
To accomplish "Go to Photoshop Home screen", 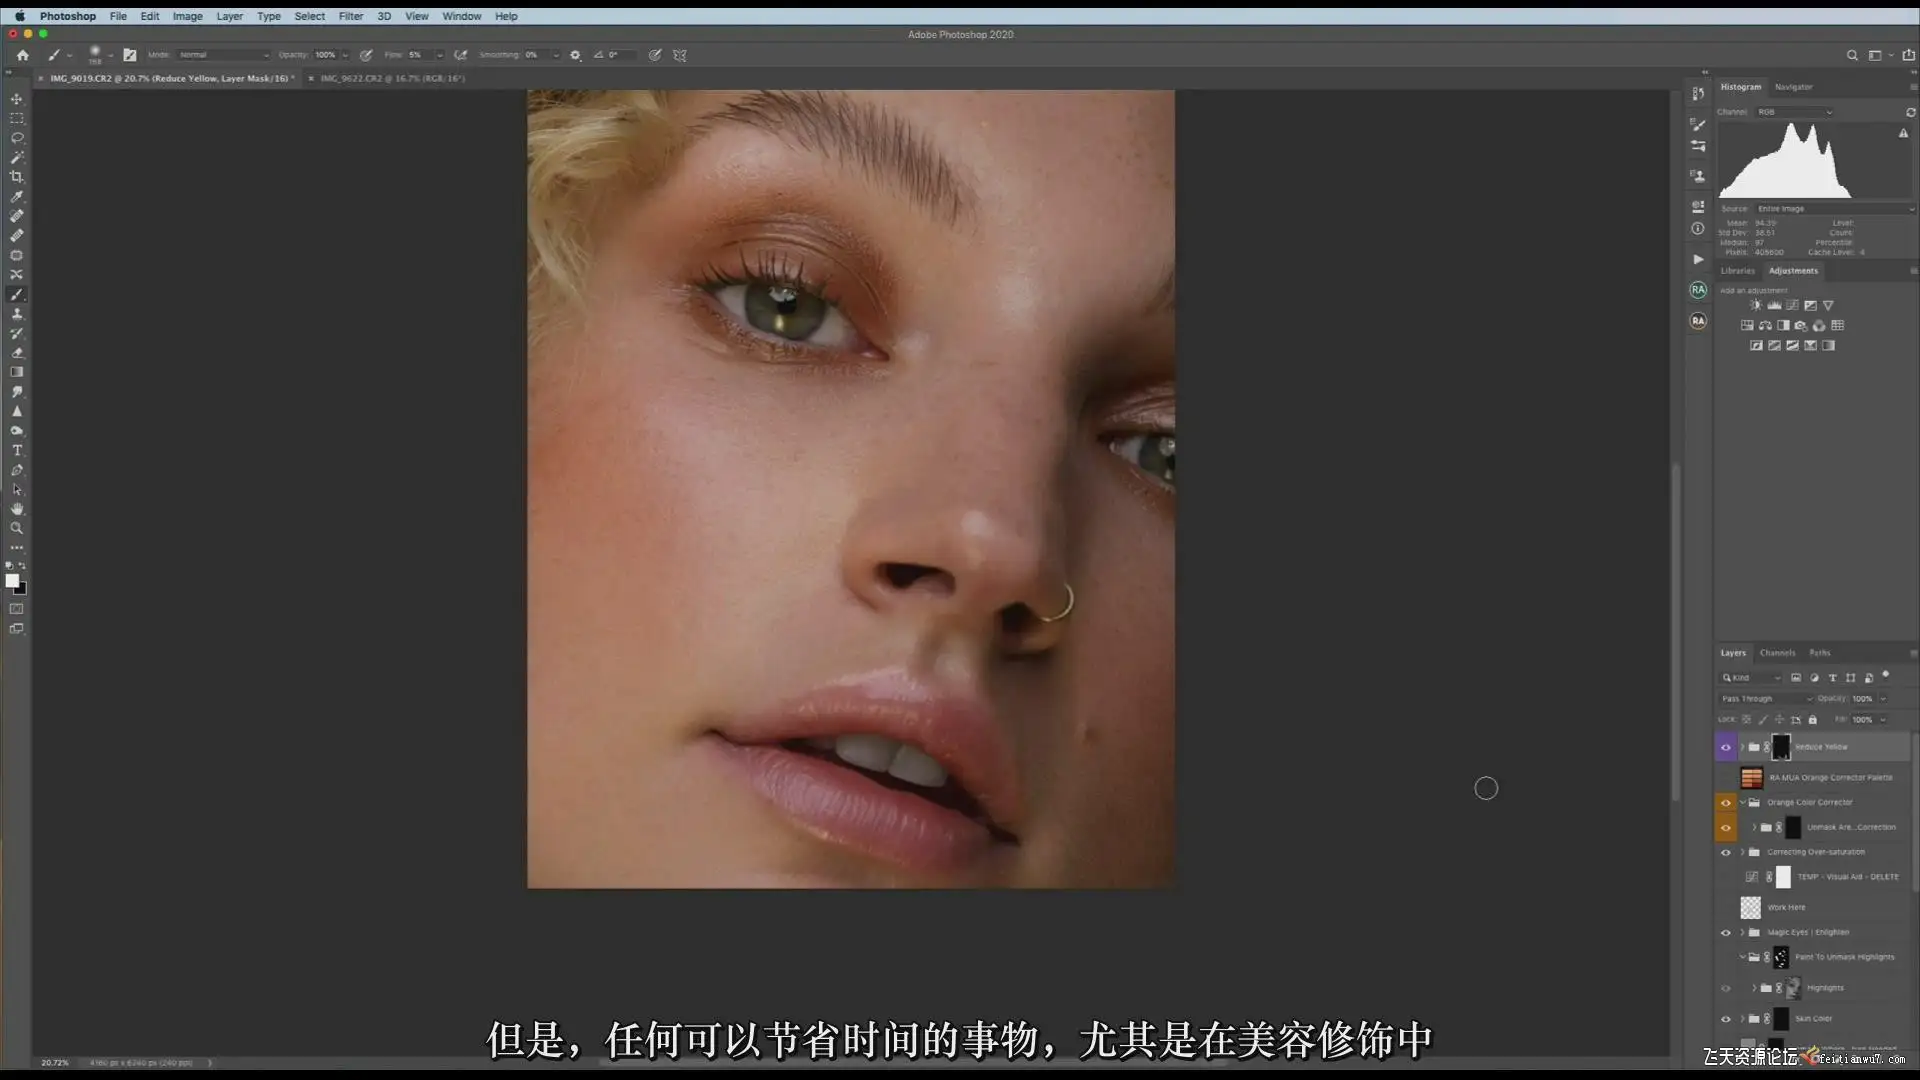I will coord(22,55).
